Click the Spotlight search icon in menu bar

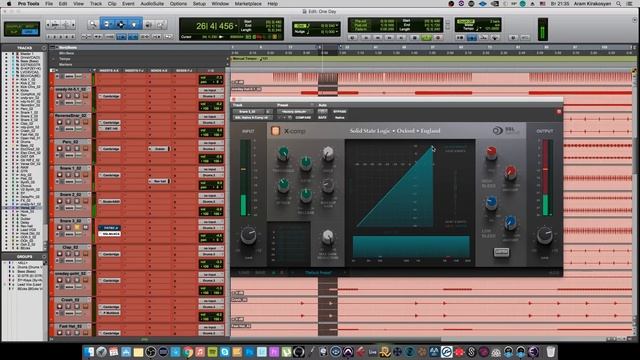(619, 4)
